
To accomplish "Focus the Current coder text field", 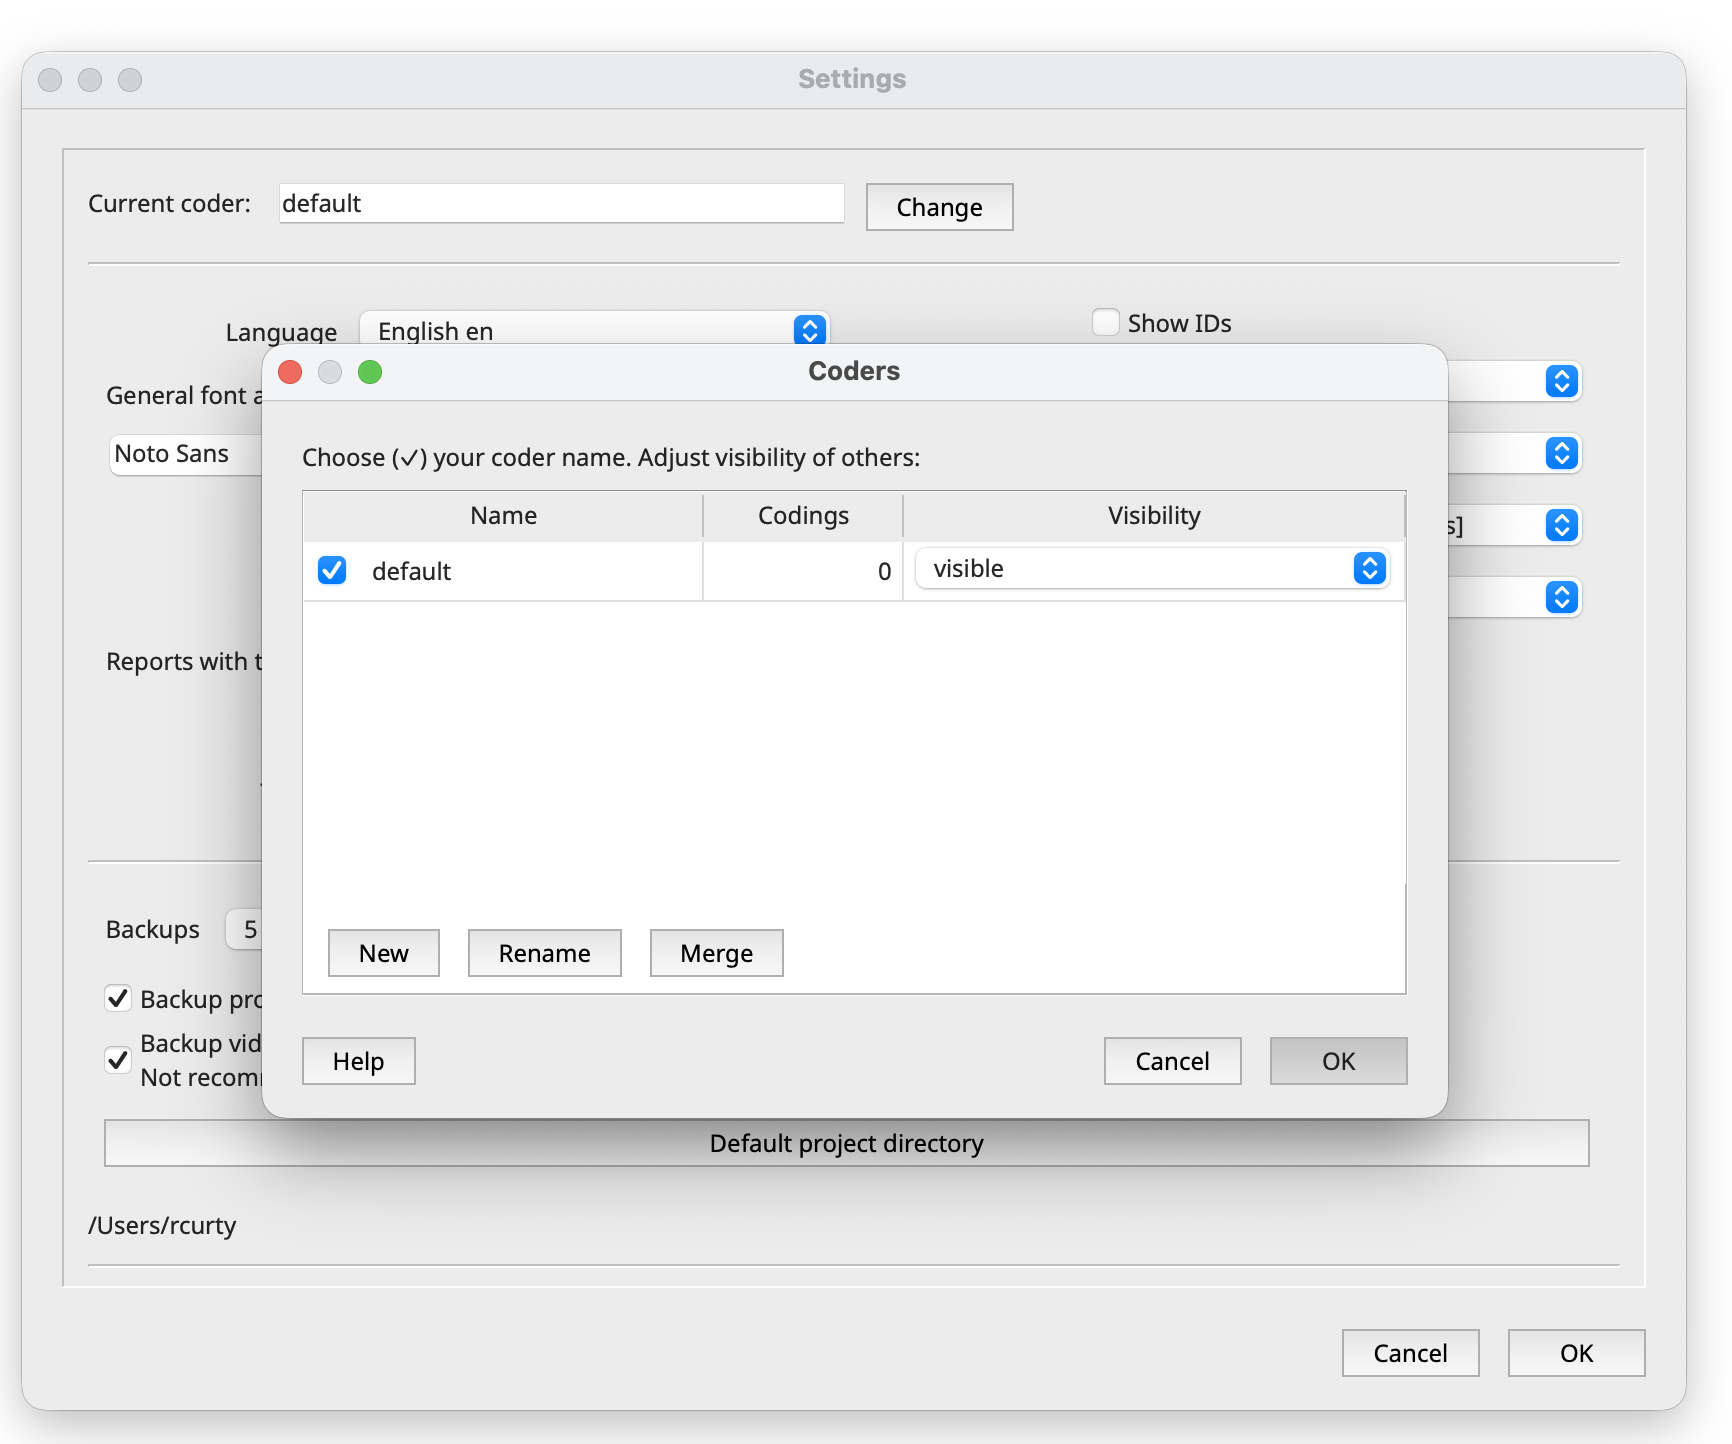I will pos(562,203).
